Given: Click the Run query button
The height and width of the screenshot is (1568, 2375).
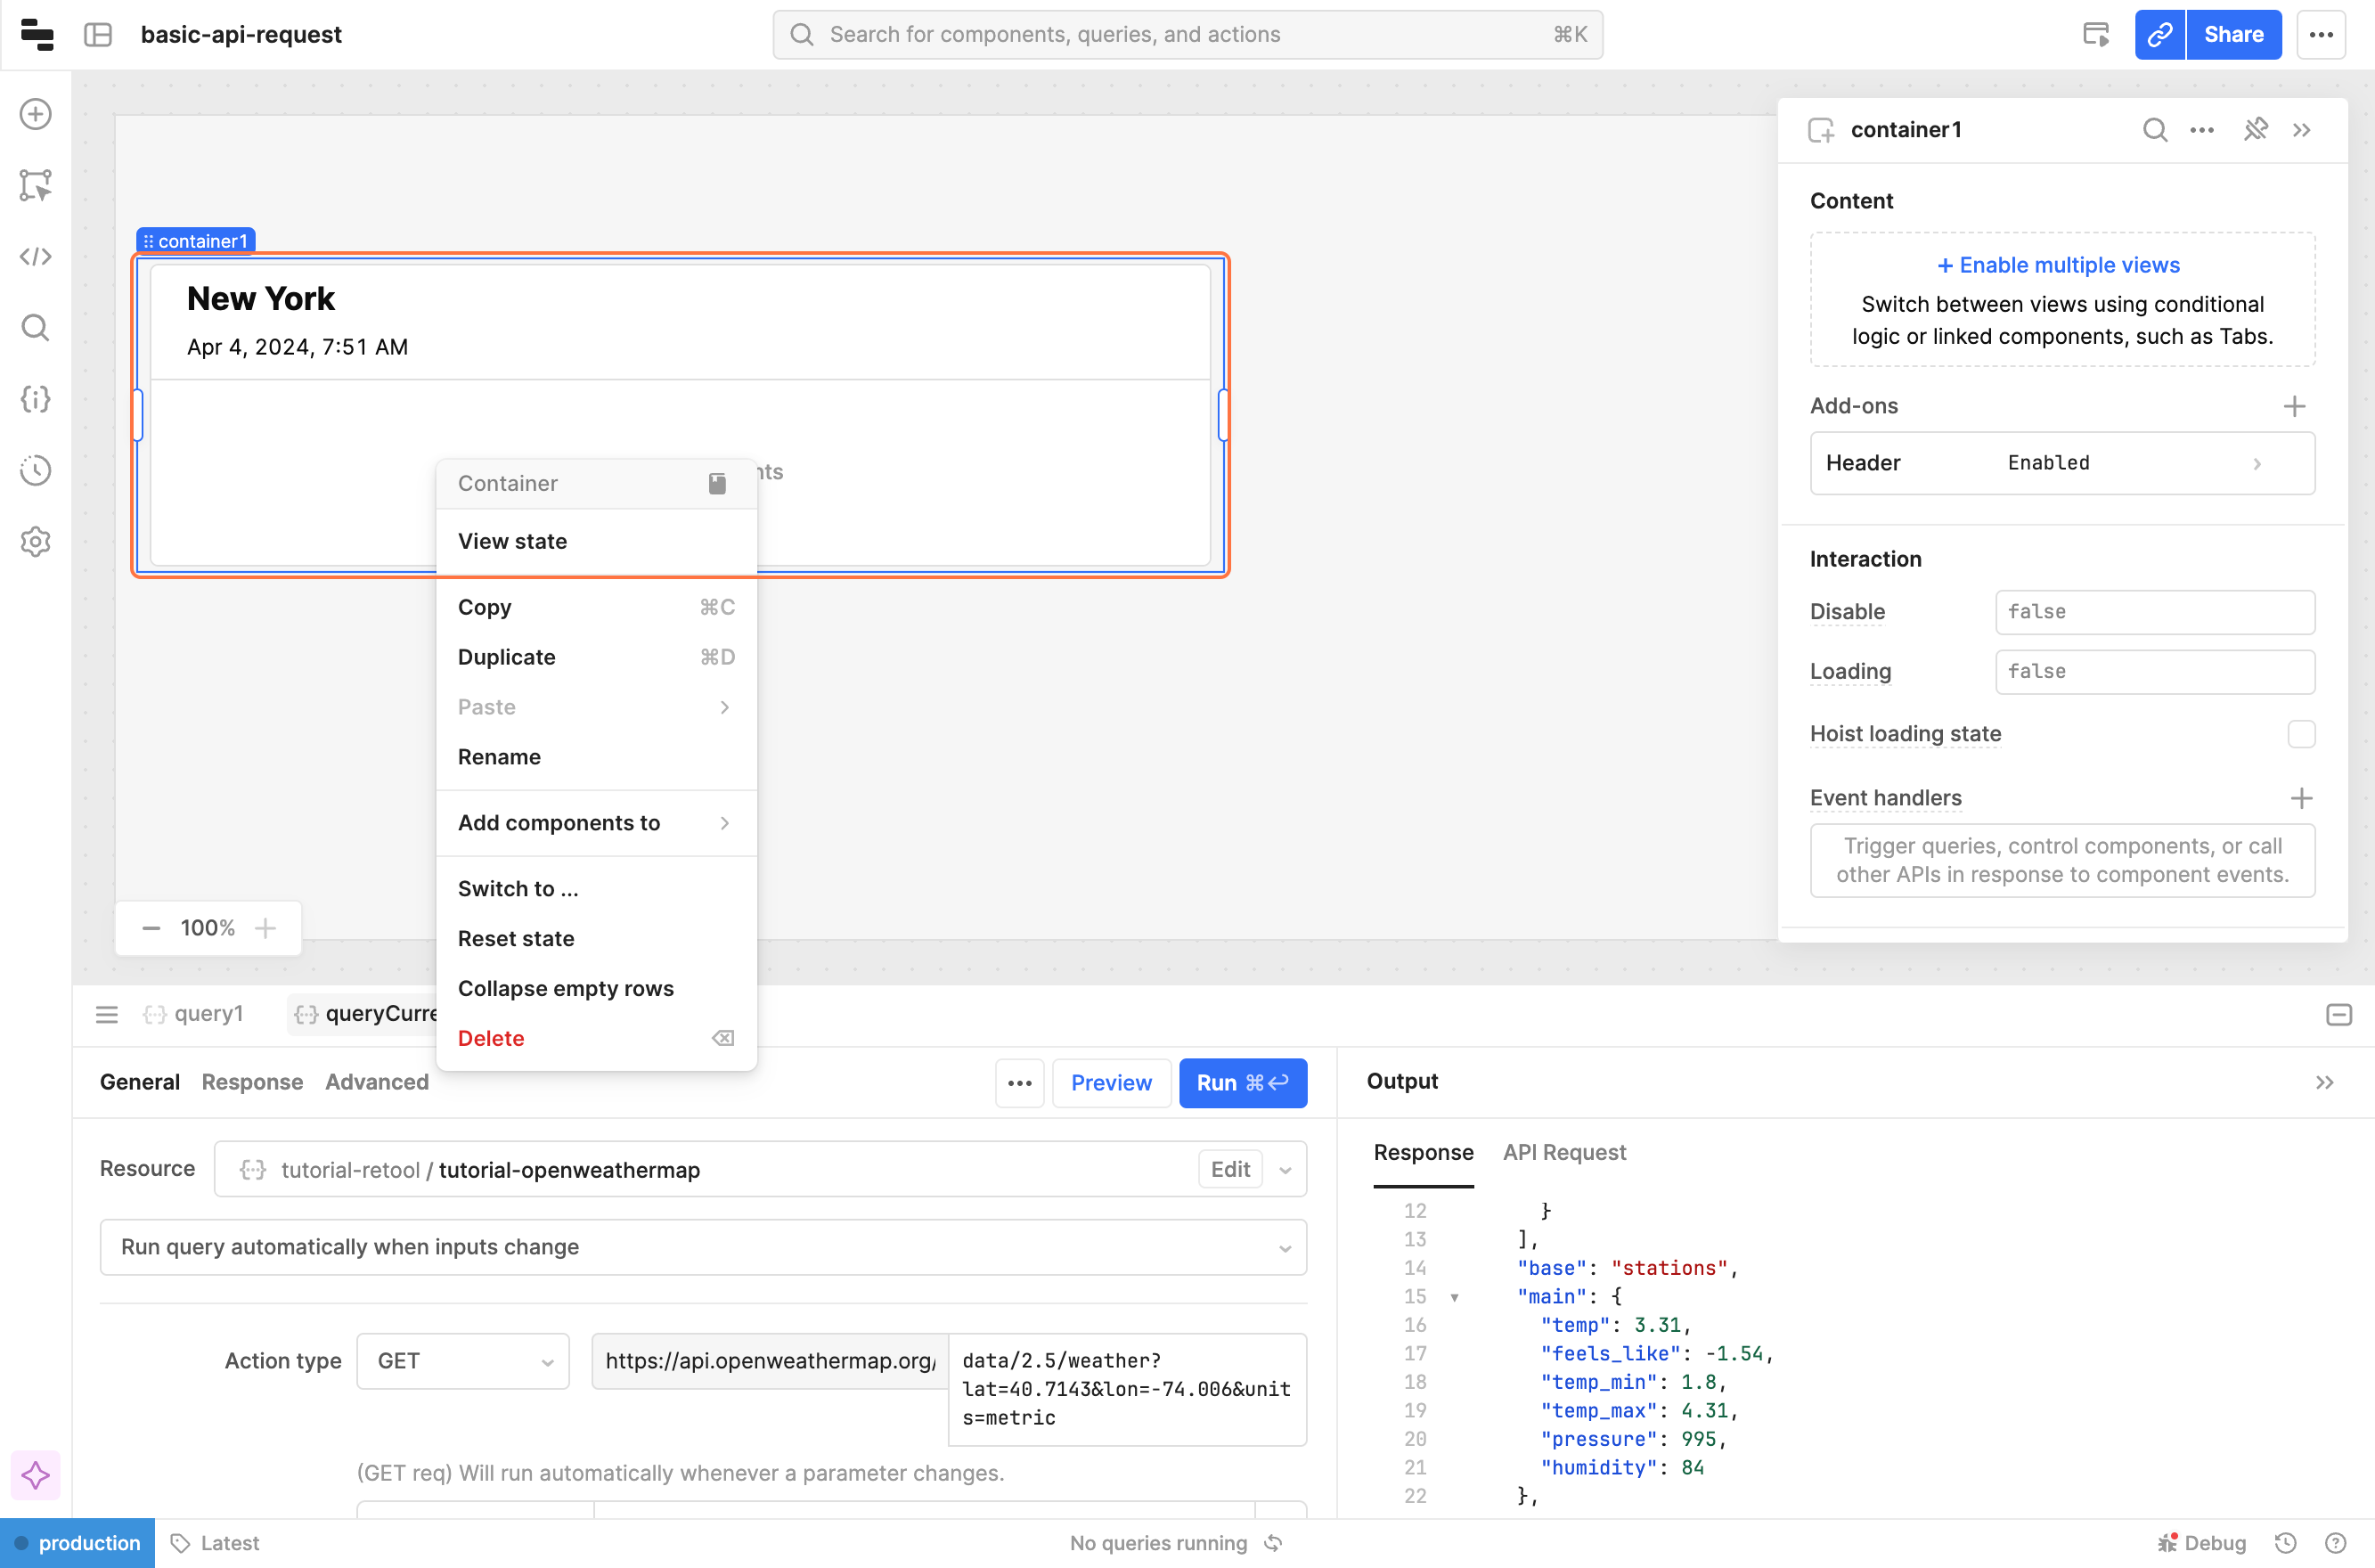Looking at the screenshot, I should coord(1242,1083).
